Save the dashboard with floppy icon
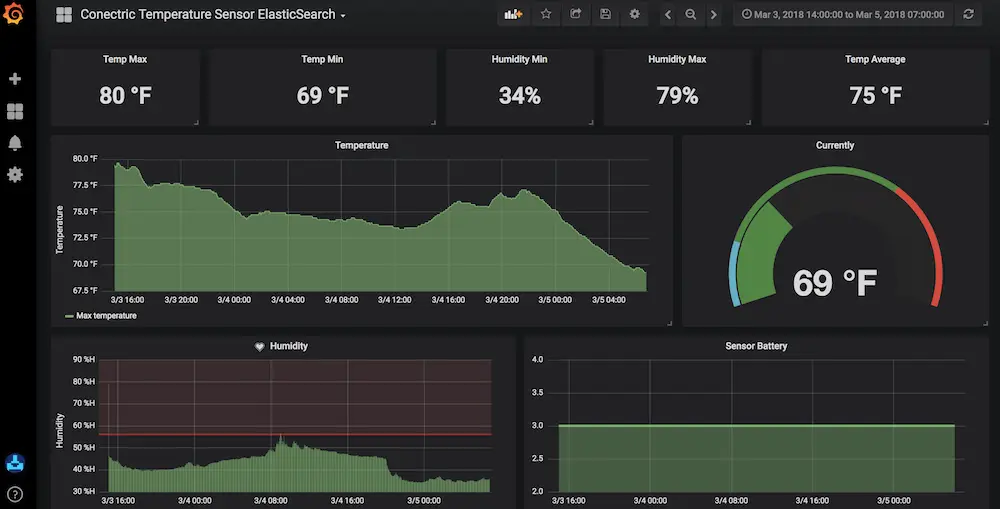 605,14
